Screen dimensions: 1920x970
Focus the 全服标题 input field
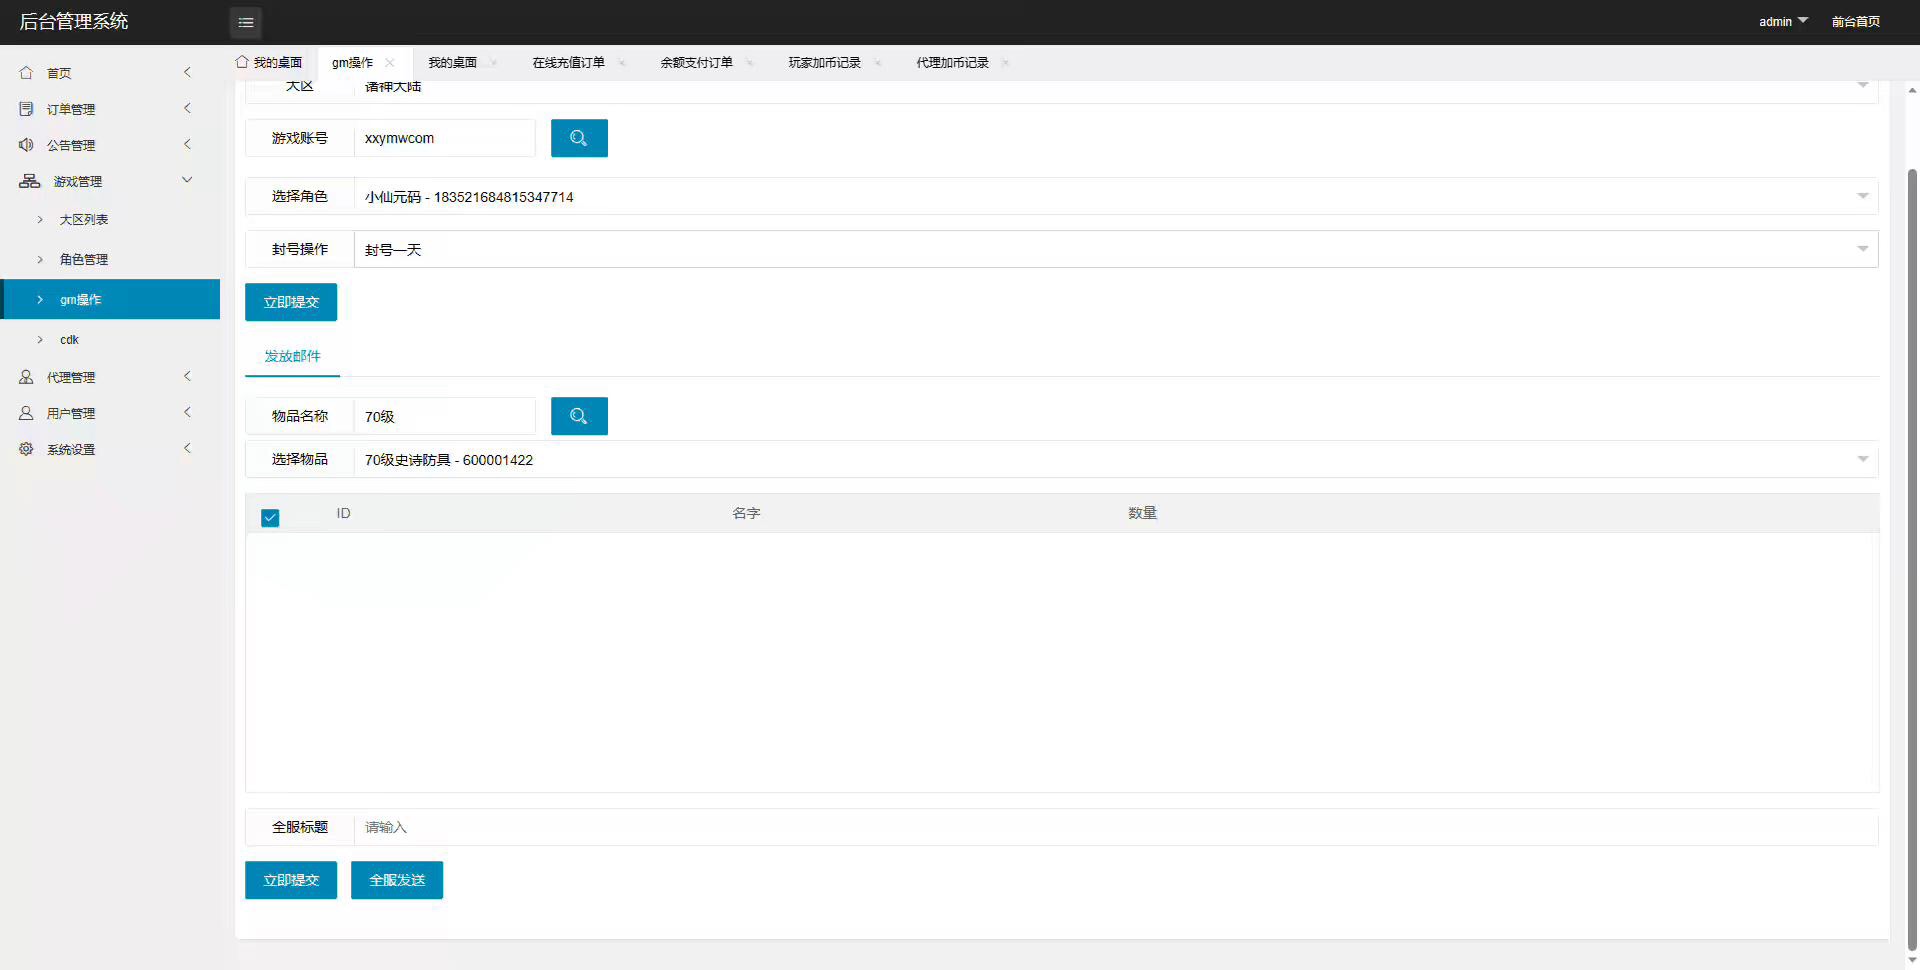point(1115,827)
